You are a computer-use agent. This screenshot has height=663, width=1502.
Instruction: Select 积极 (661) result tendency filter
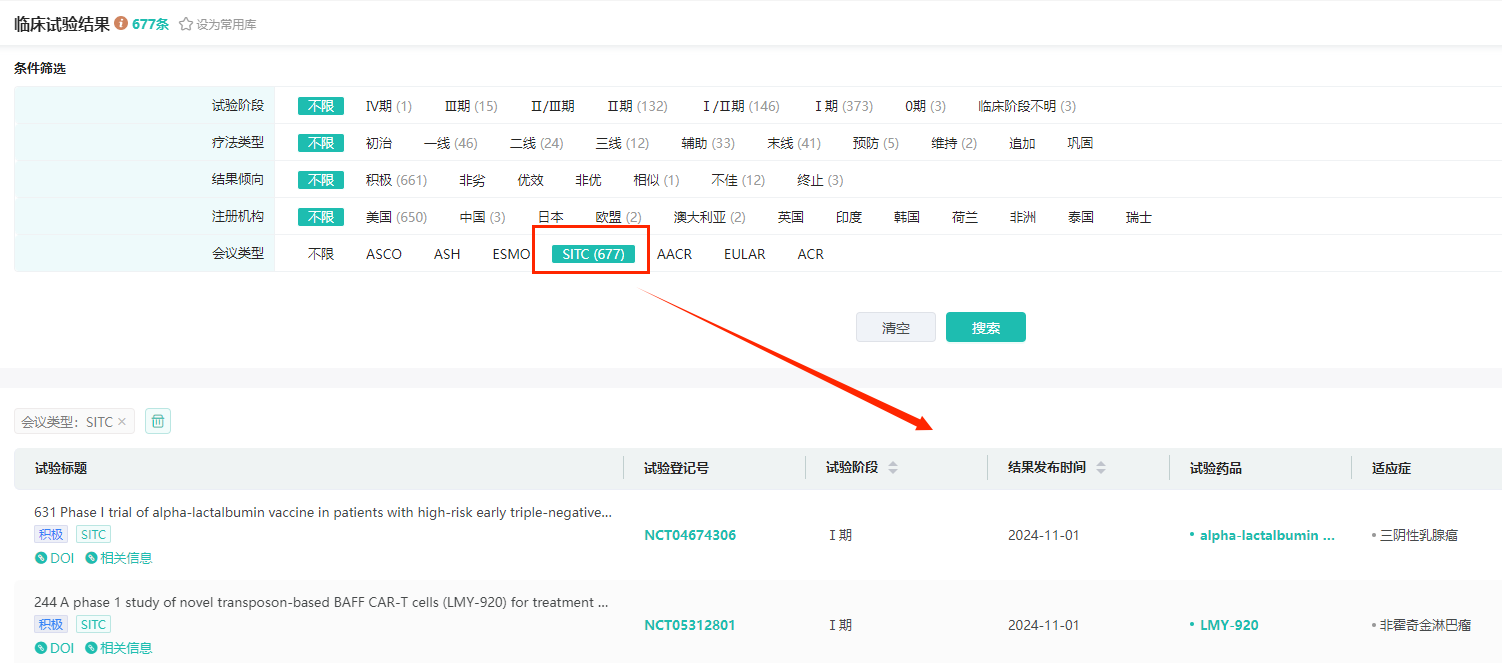point(396,180)
